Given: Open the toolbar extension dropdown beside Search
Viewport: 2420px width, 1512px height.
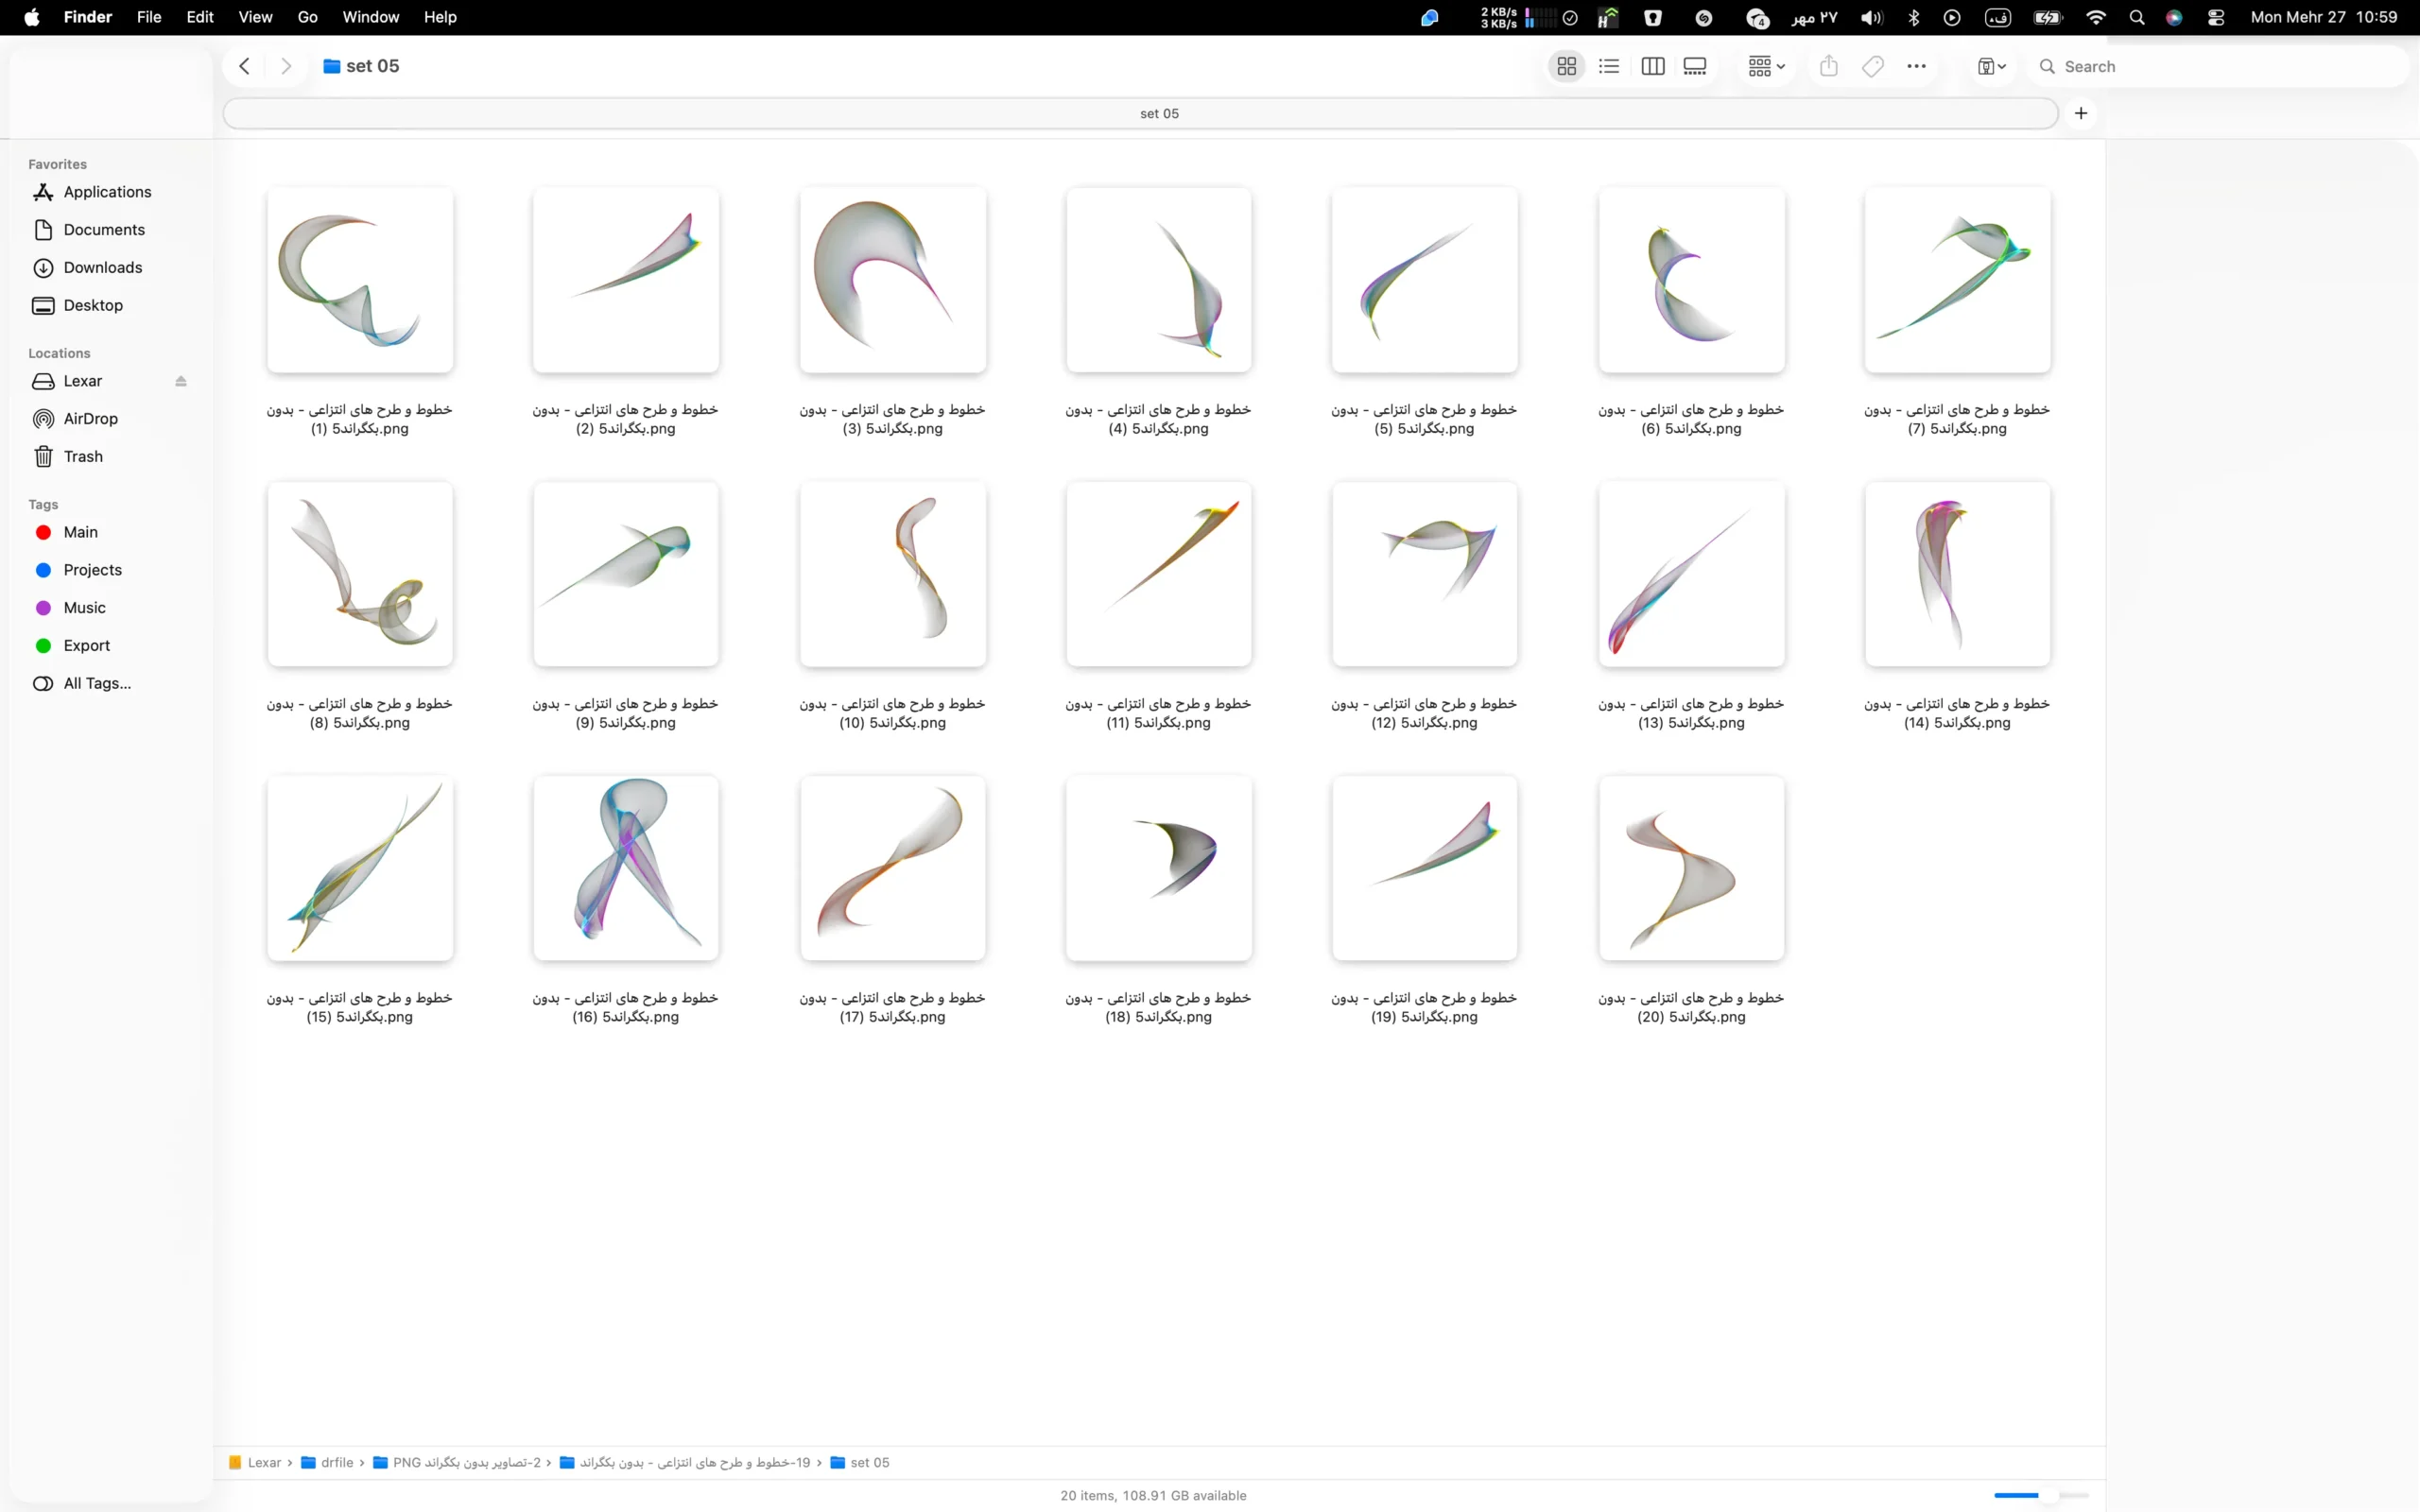Looking at the screenshot, I should (1991, 66).
